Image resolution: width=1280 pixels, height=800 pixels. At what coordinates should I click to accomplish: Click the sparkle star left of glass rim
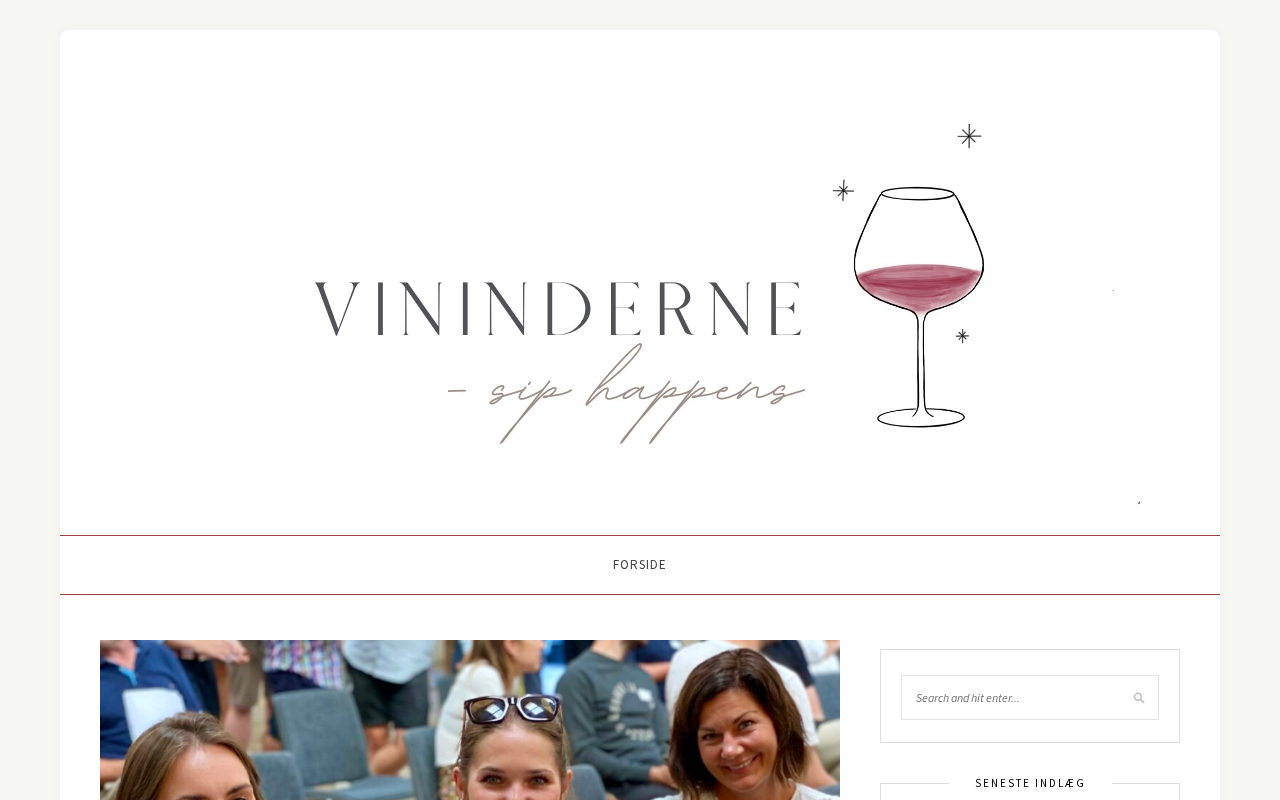[x=843, y=190]
